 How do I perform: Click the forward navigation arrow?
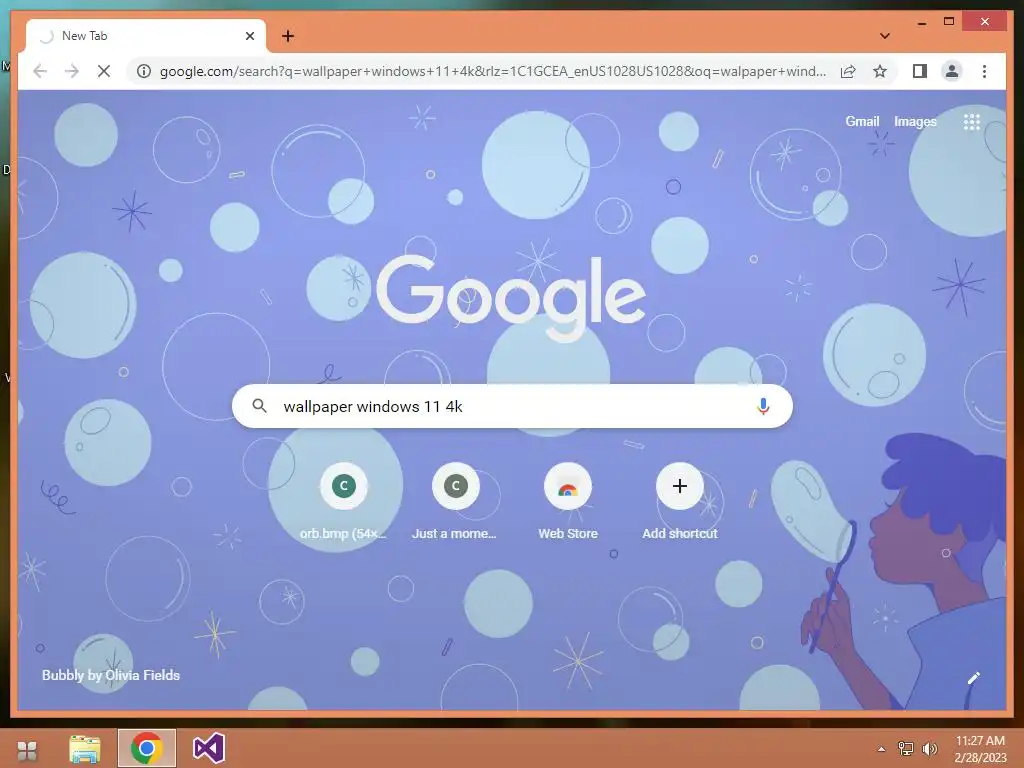pyautogui.click(x=72, y=71)
